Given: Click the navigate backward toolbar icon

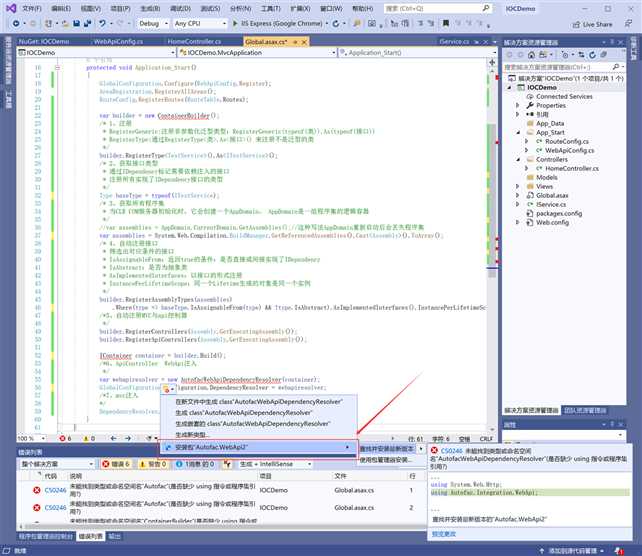Looking at the screenshot, I should pos(16,24).
